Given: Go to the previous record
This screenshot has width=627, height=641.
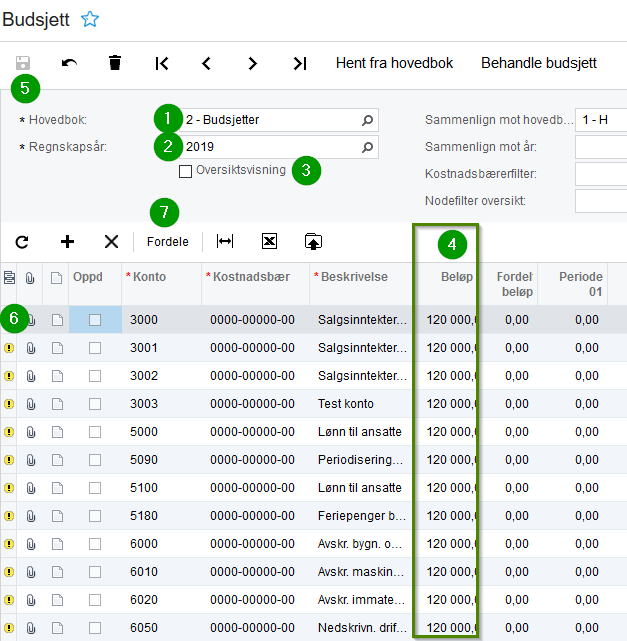Looking at the screenshot, I should click(x=206, y=63).
